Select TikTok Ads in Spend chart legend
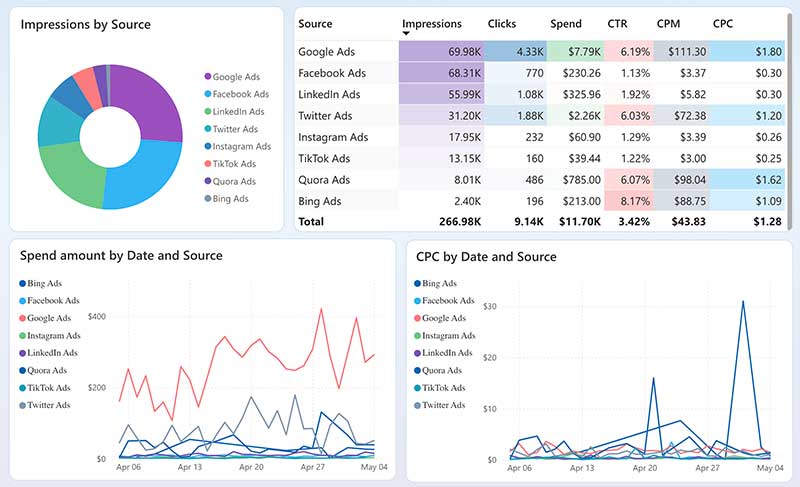This screenshot has height=487, width=800. point(45,388)
